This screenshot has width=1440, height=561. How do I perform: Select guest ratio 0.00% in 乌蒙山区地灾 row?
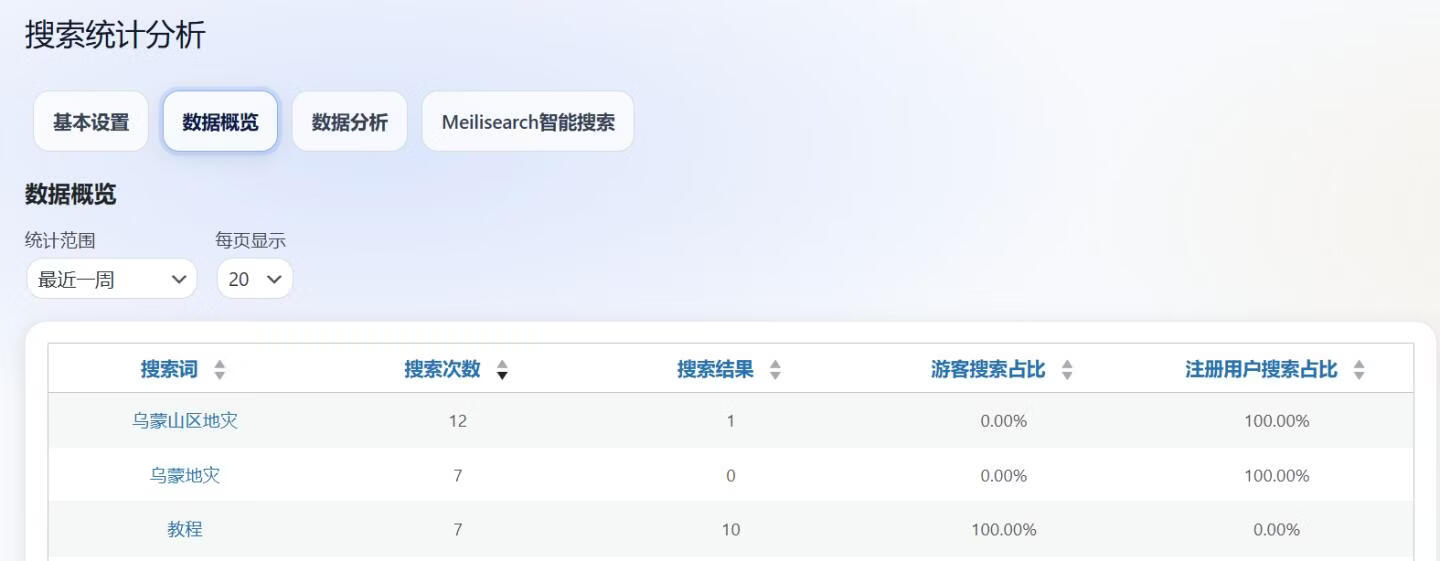[1004, 421]
